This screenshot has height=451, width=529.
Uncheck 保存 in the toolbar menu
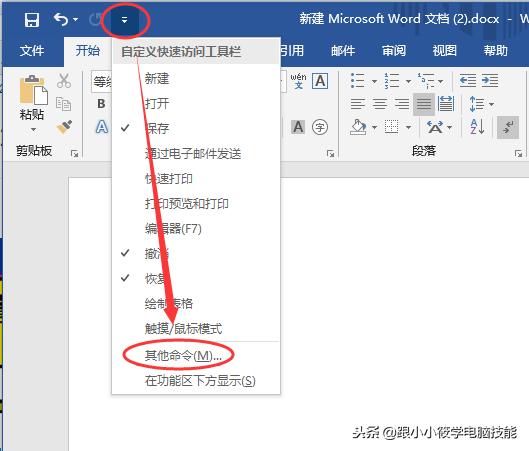[x=196, y=129]
